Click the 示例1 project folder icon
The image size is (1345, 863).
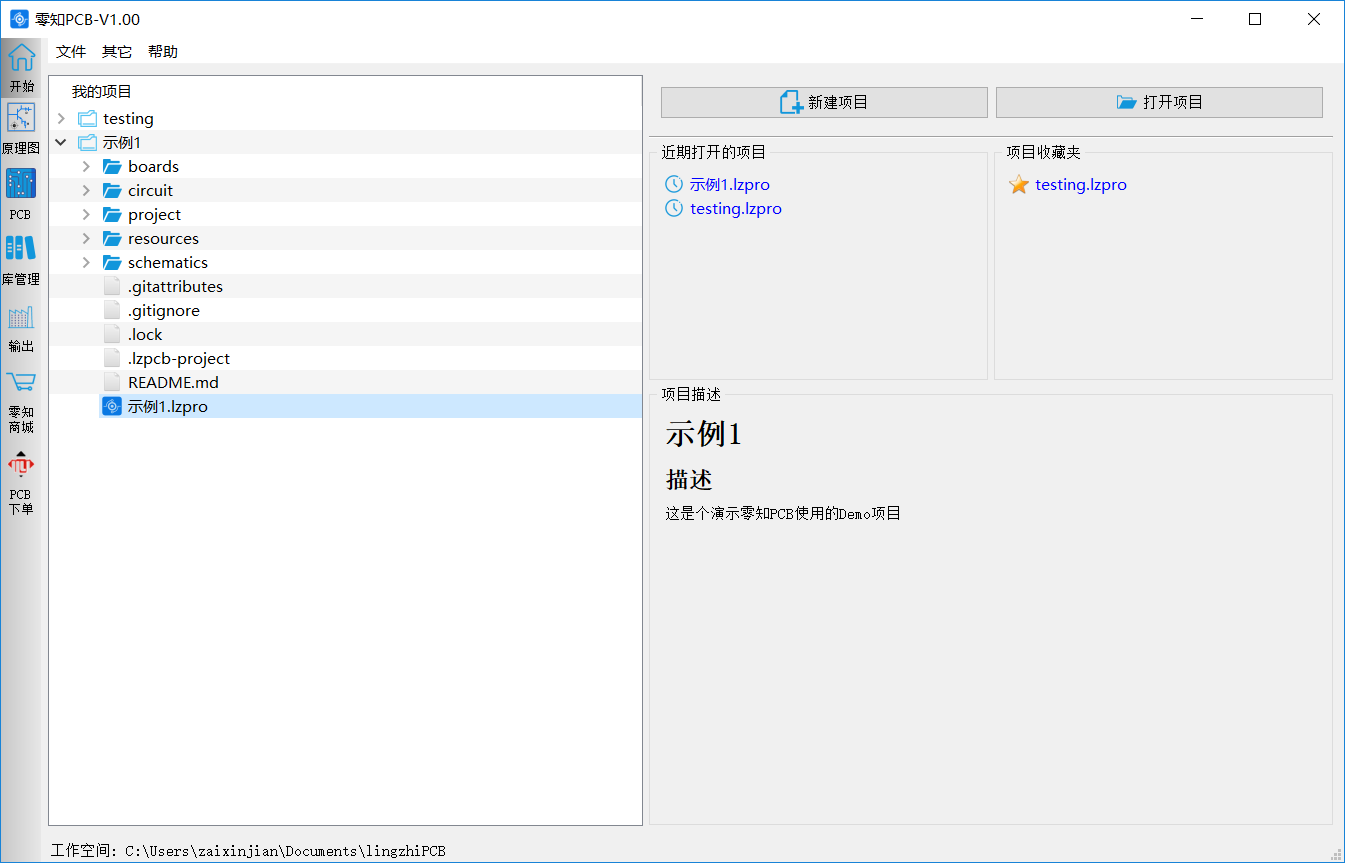point(88,142)
